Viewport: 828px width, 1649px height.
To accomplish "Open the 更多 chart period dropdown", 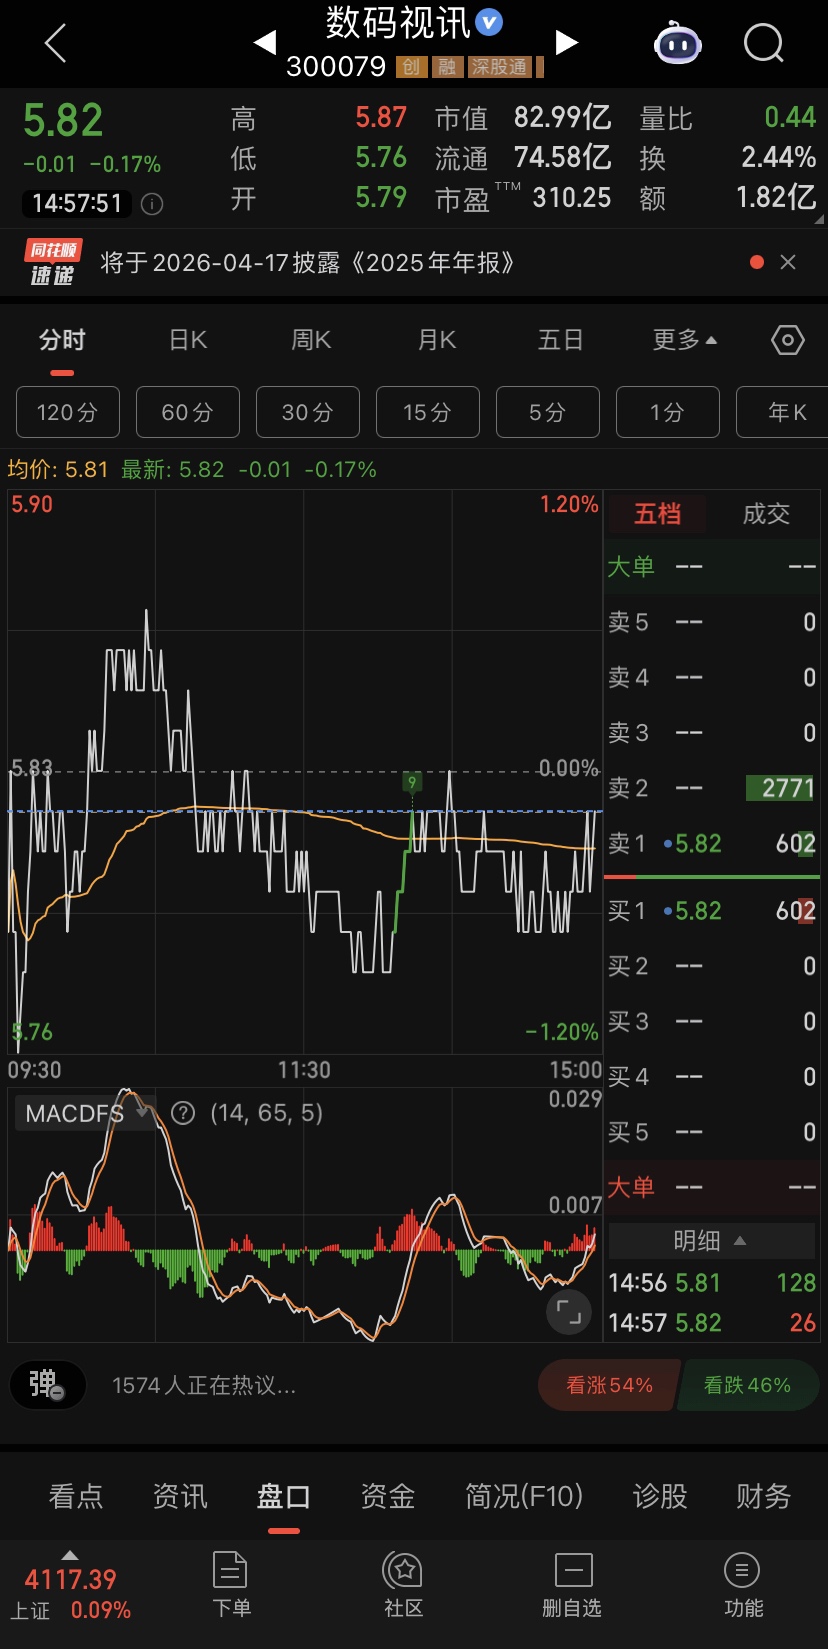I will click(x=685, y=340).
